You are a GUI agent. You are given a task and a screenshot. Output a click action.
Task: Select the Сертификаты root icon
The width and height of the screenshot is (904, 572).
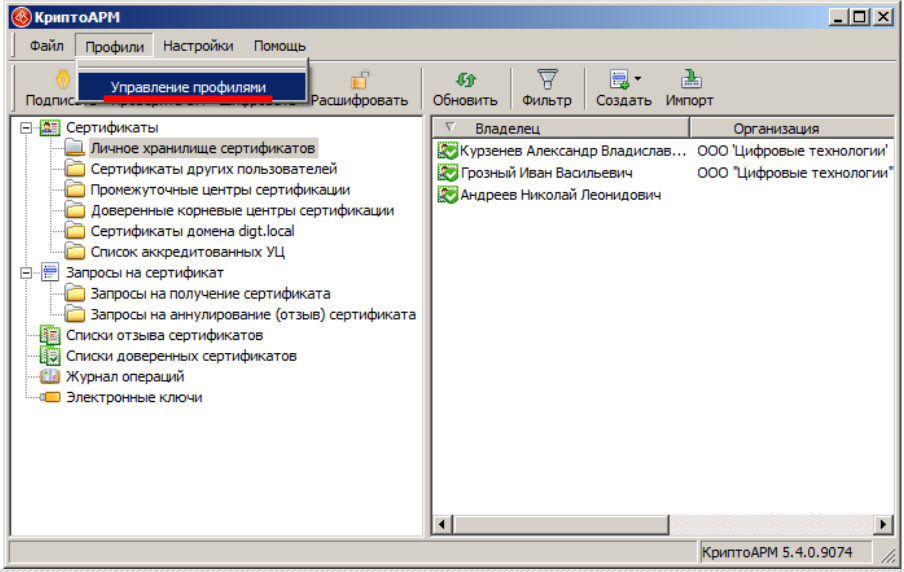point(50,127)
